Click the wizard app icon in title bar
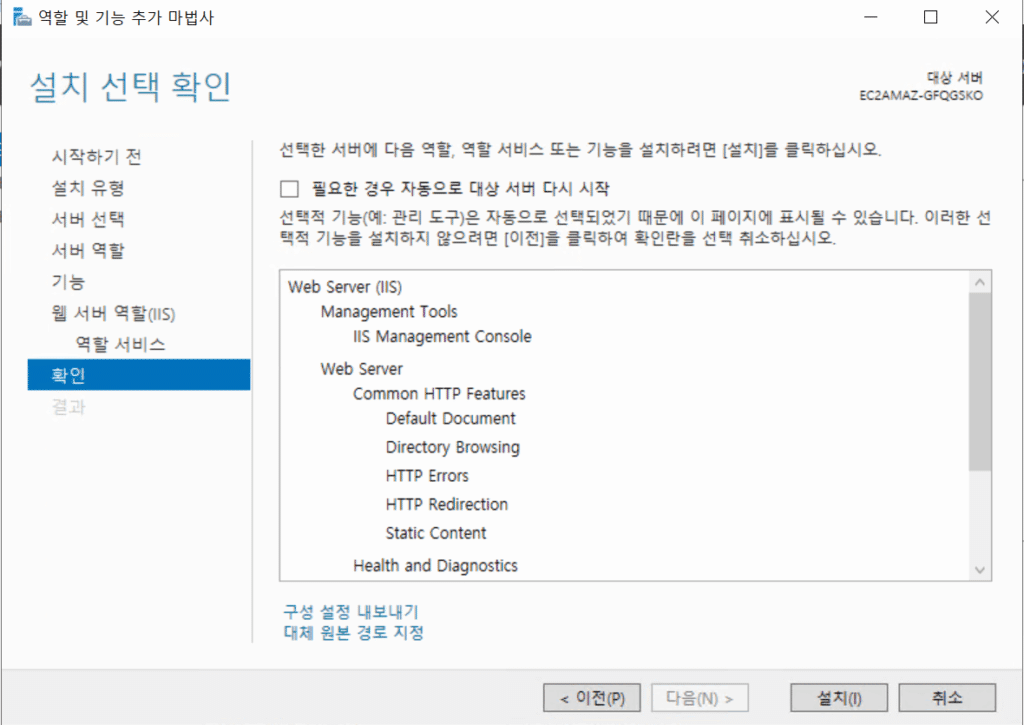Image resolution: width=1024 pixels, height=725 pixels. (22, 18)
